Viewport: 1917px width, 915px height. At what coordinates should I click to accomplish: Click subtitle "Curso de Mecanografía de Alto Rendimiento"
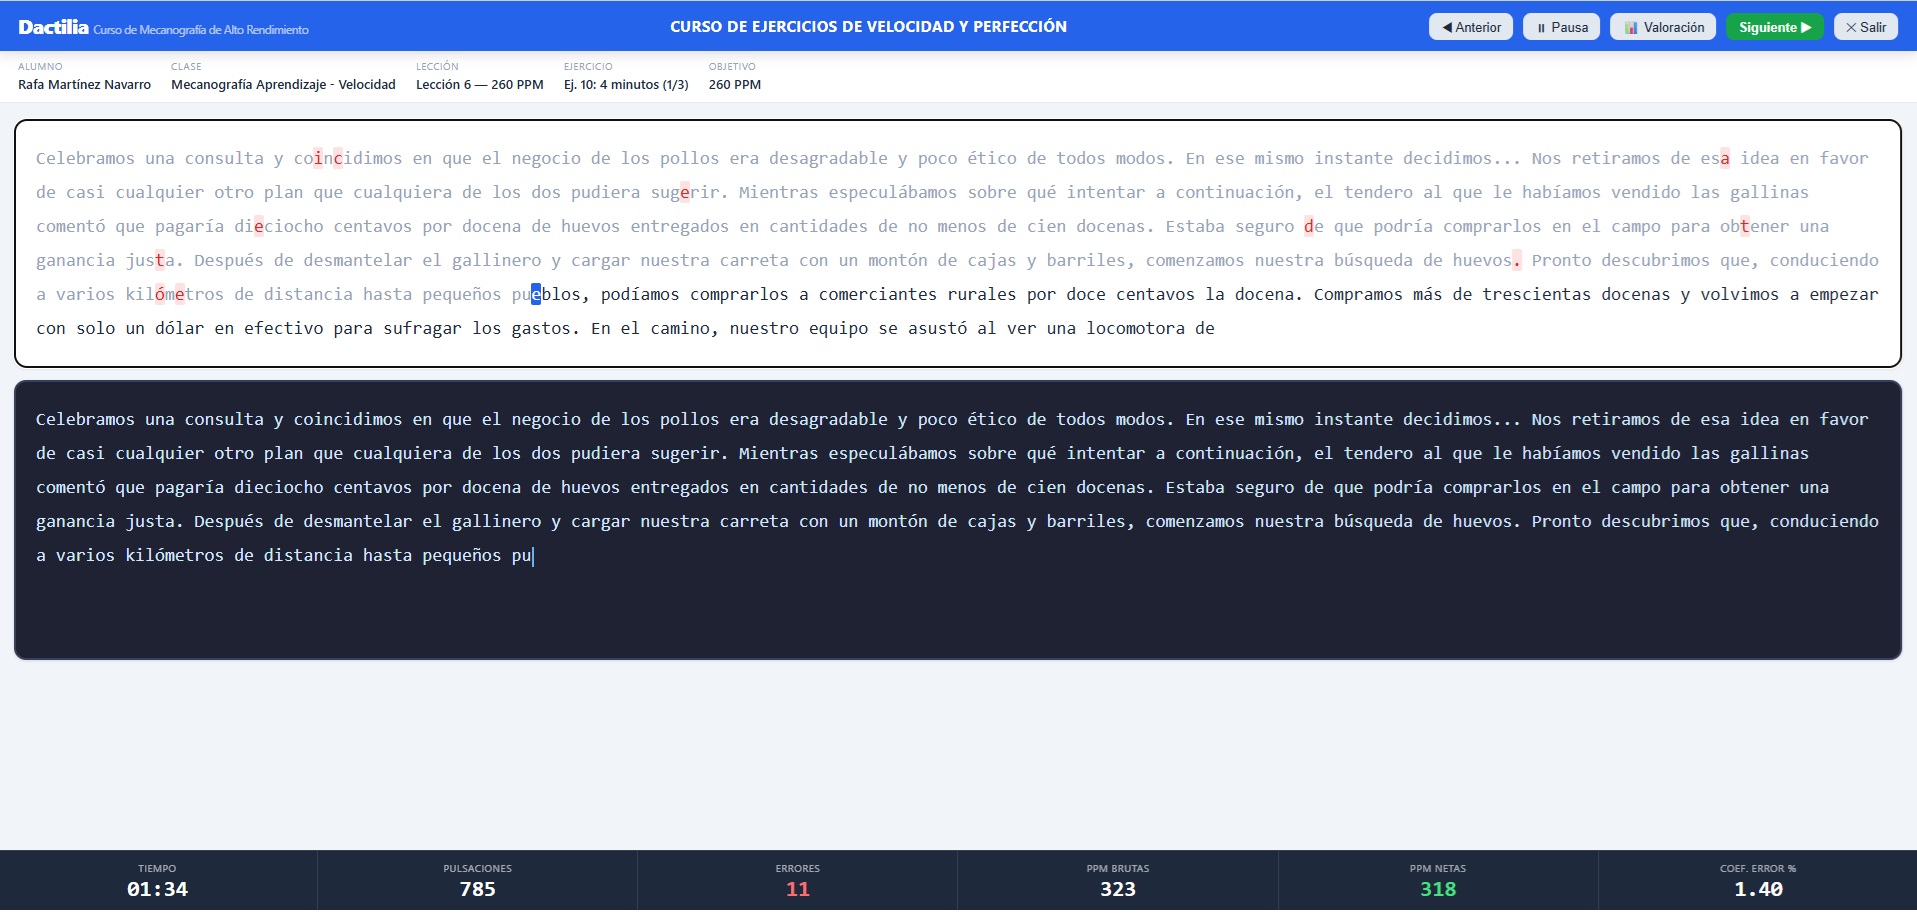coord(201,30)
